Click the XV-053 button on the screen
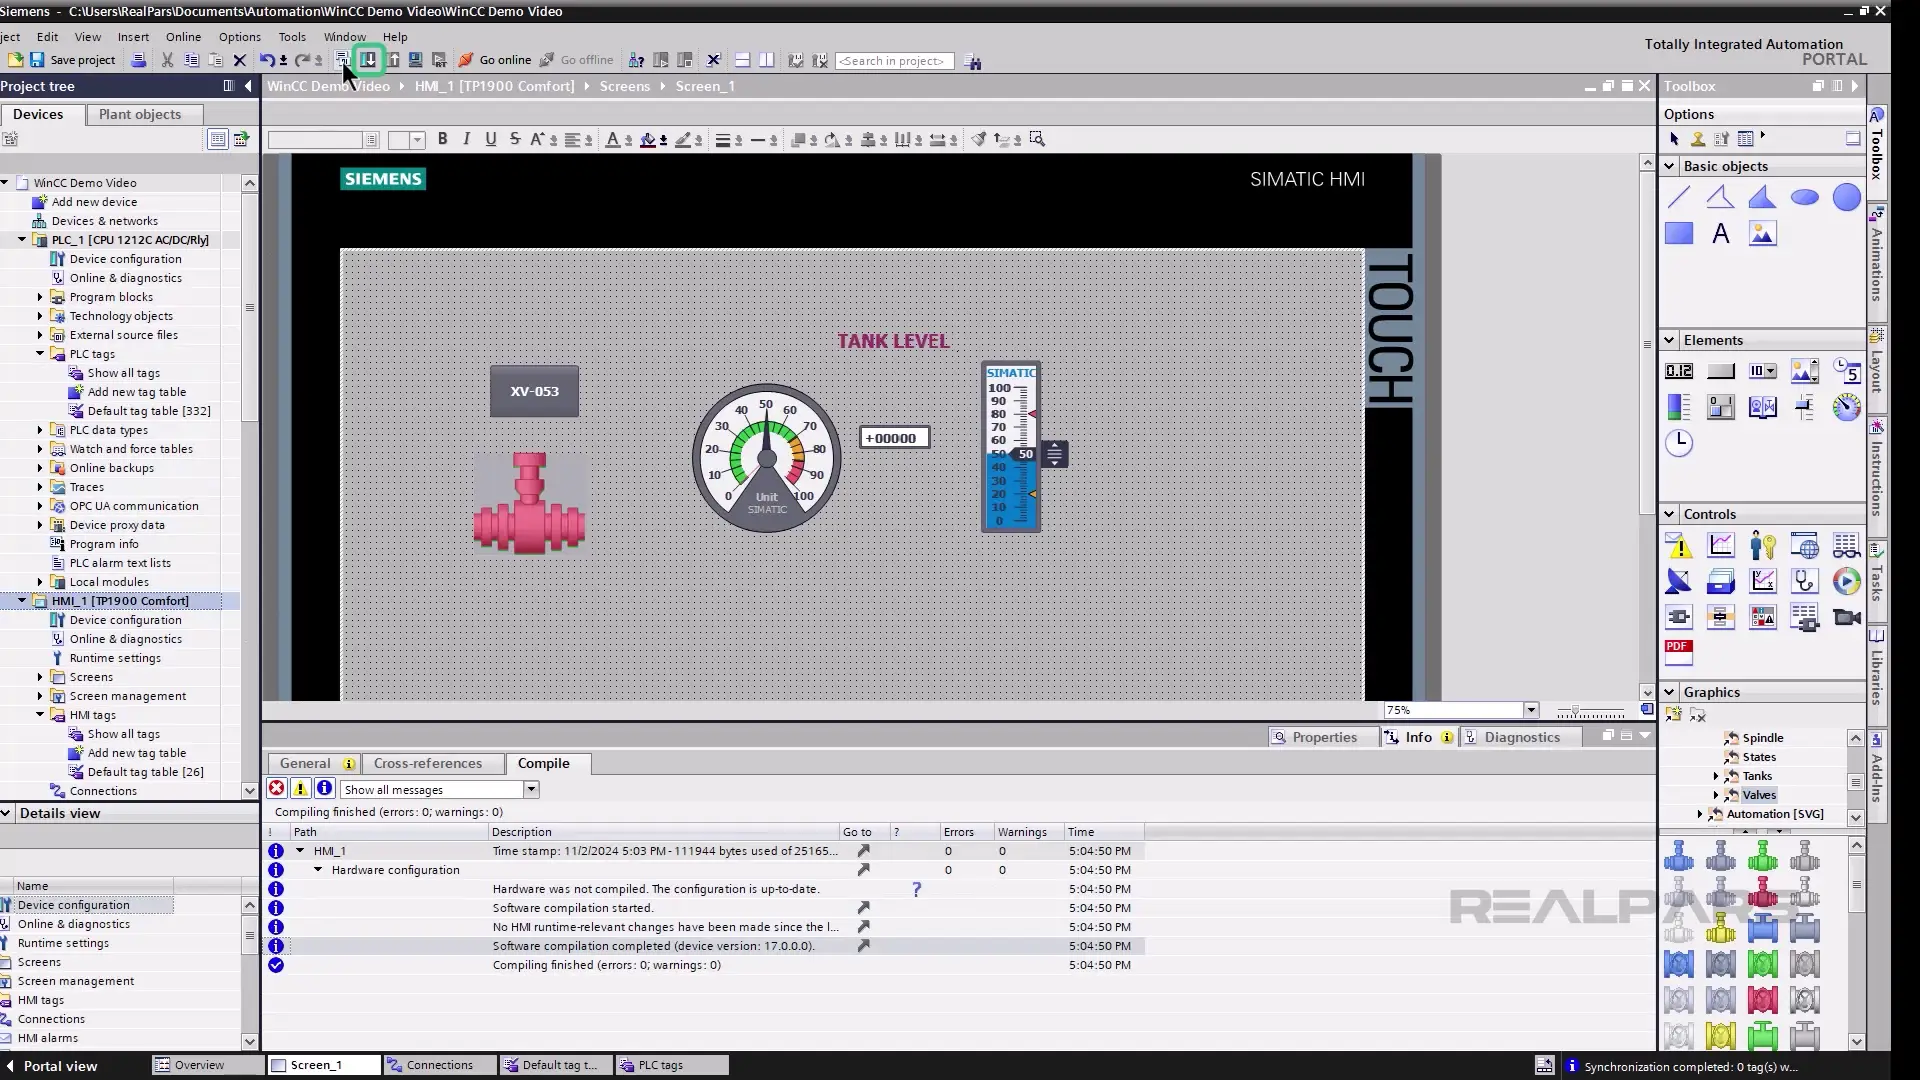 click(x=534, y=391)
